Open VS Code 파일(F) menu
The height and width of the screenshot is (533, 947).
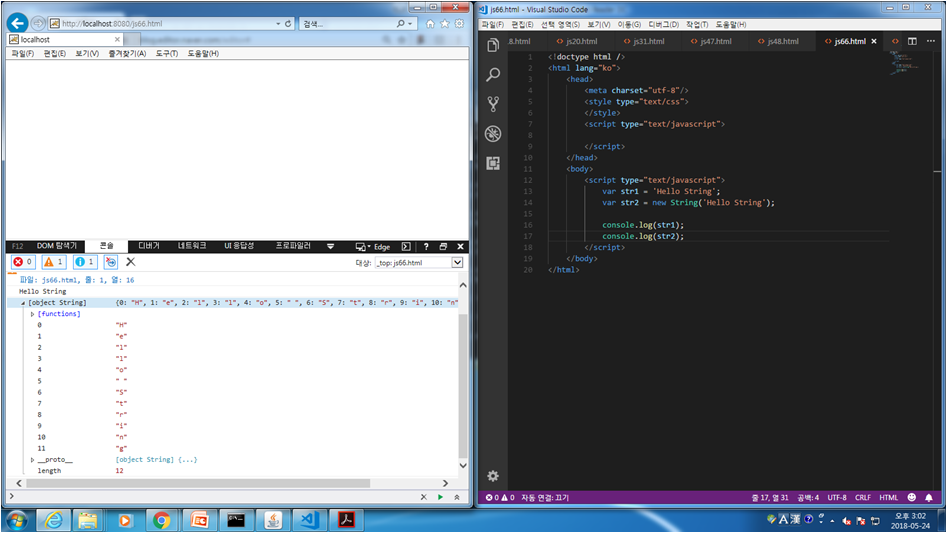(492, 25)
